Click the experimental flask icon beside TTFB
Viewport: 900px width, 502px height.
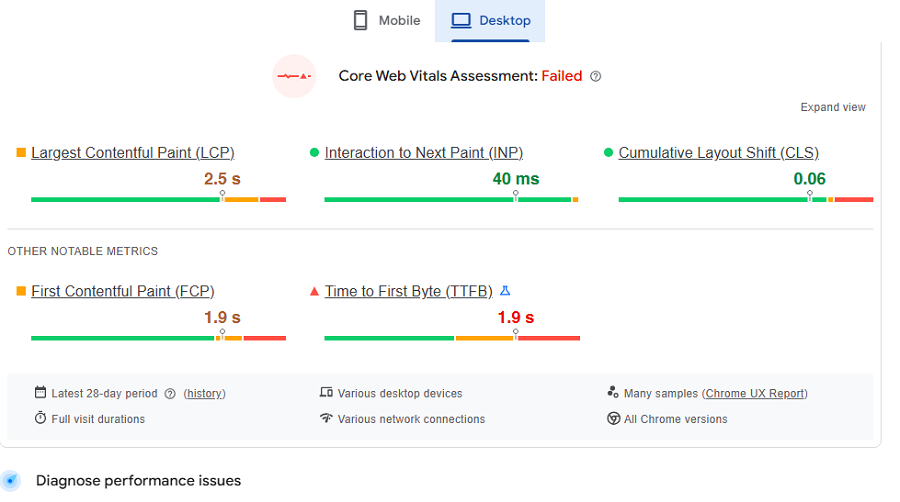(505, 291)
